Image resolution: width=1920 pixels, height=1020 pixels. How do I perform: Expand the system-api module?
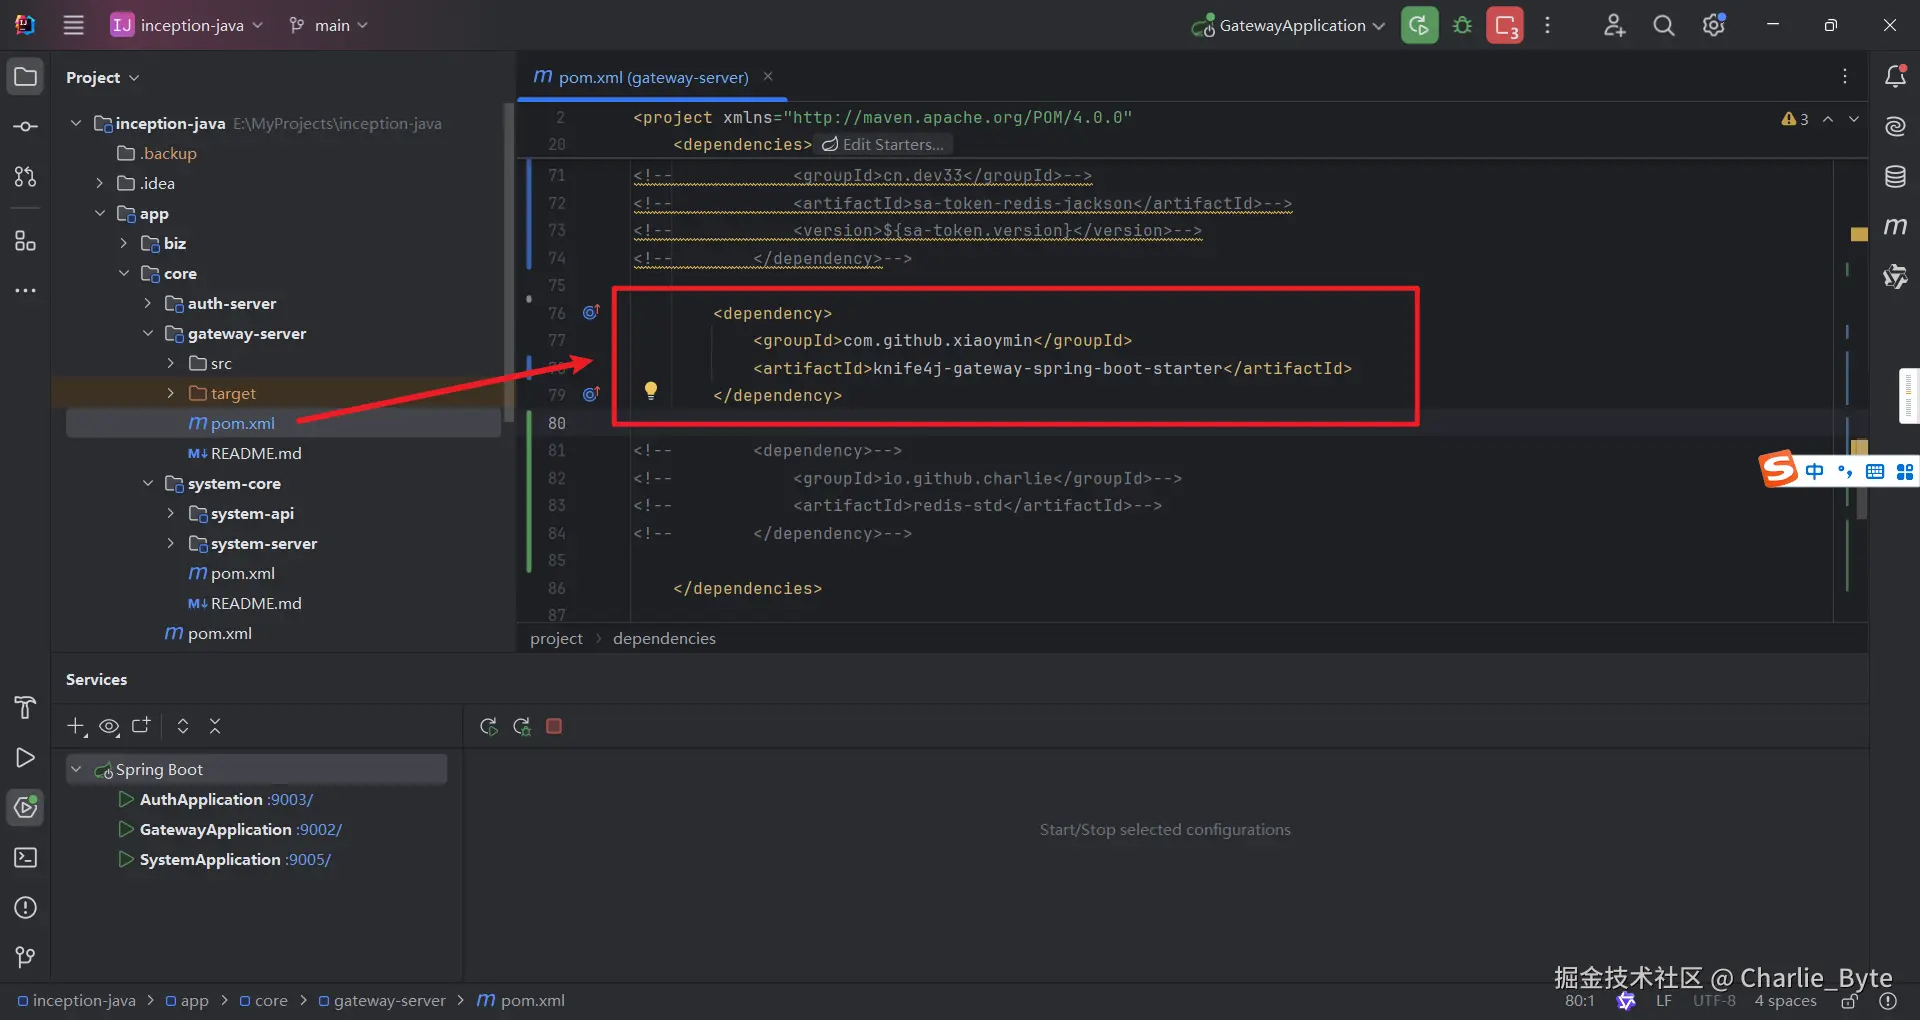tap(171, 513)
